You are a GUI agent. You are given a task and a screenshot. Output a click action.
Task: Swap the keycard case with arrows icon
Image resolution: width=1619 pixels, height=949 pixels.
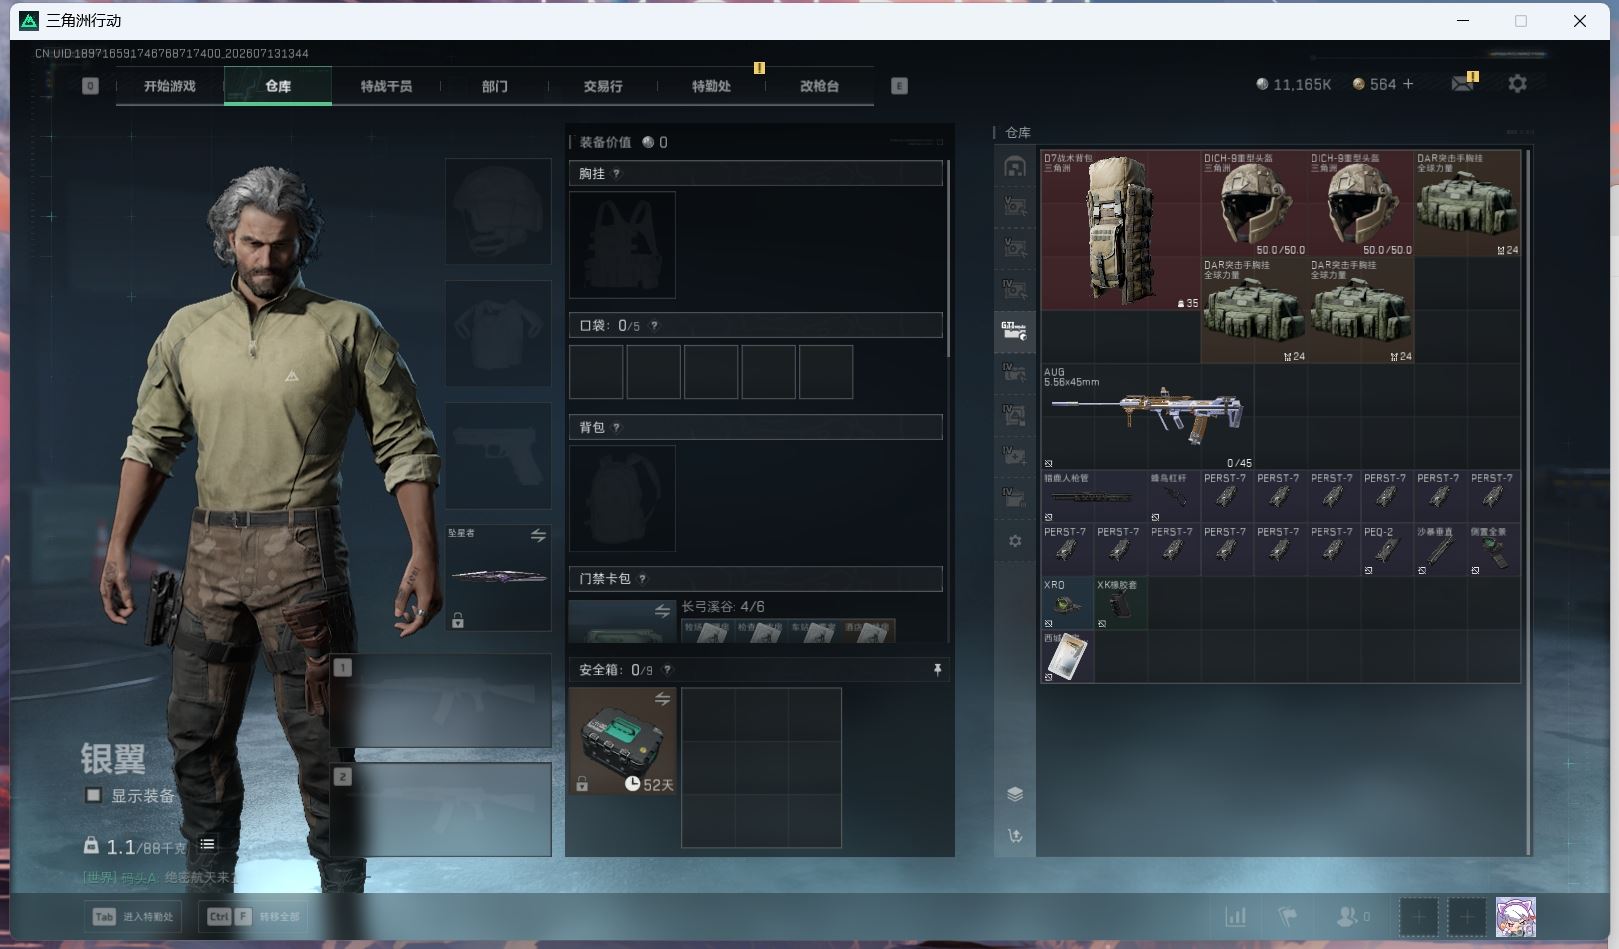point(662,611)
